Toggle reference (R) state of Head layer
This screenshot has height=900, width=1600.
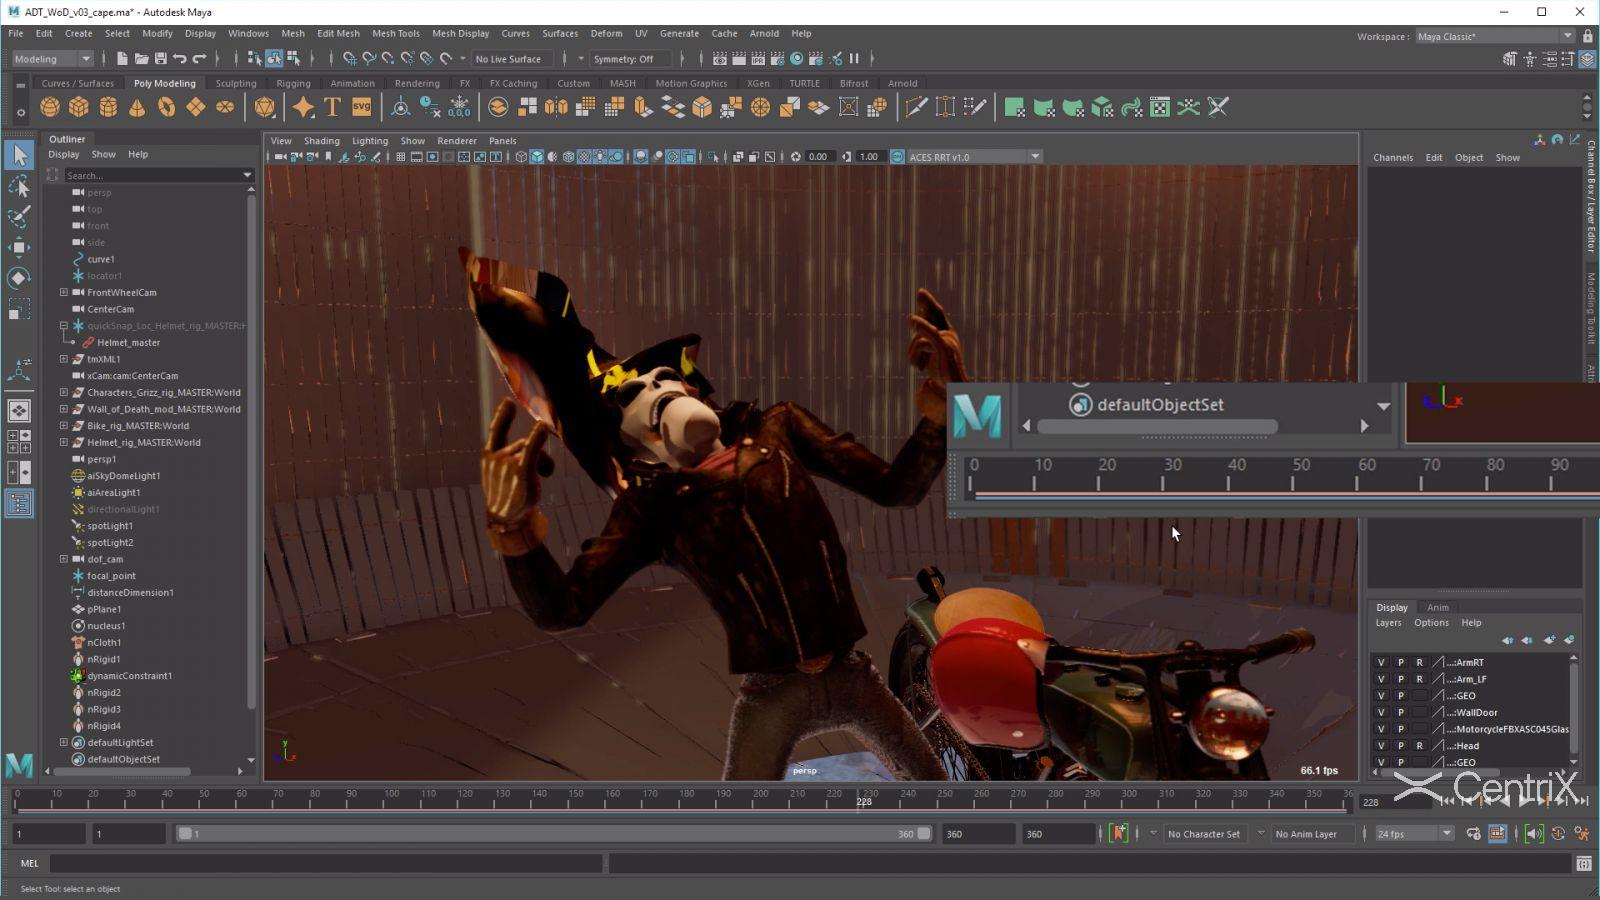click(1419, 746)
